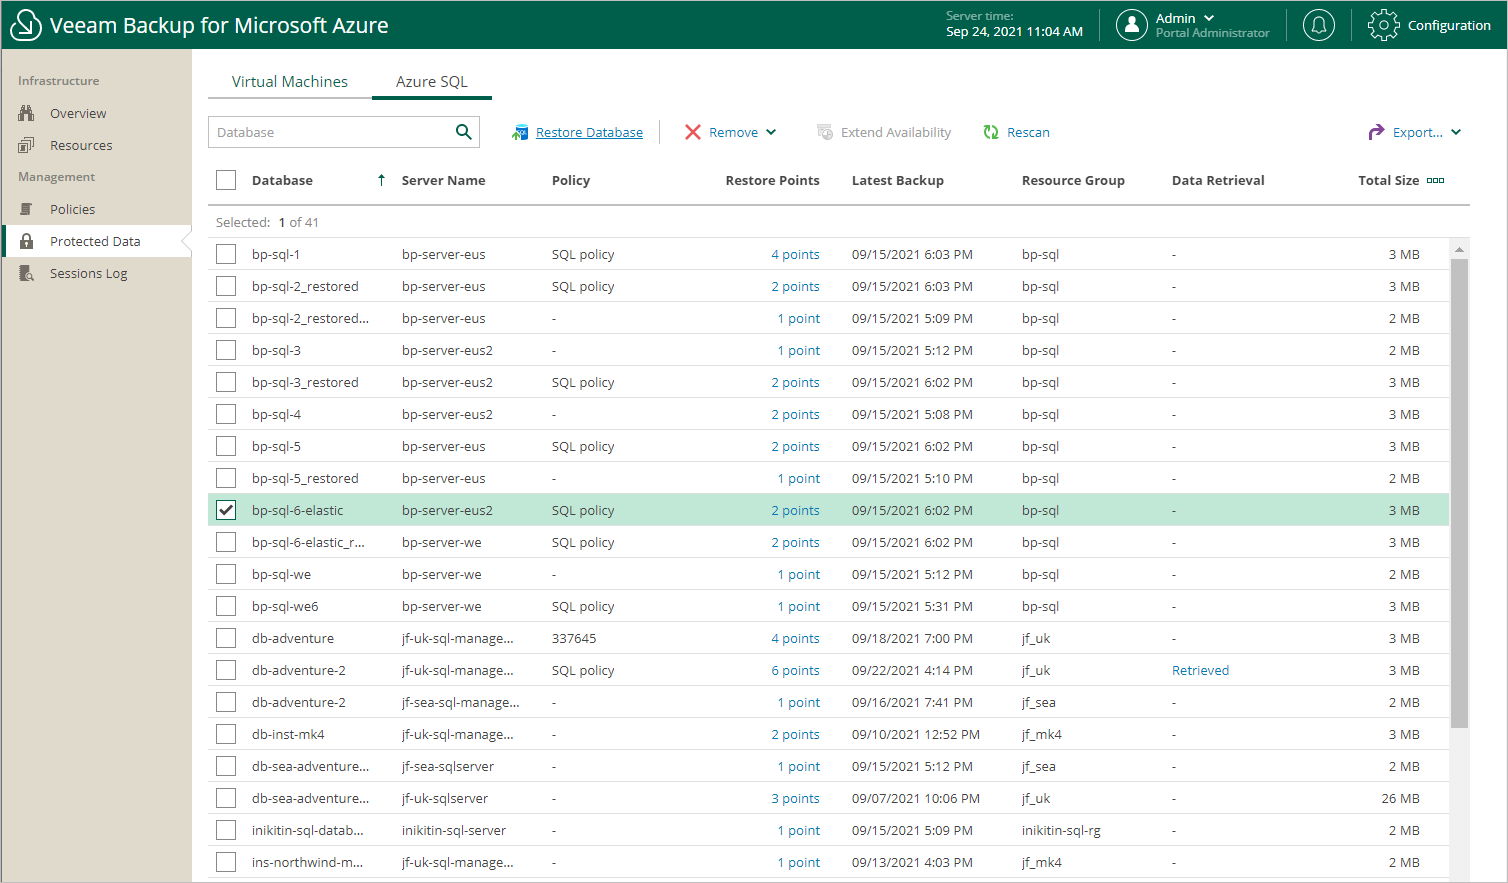This screenshot has height=883, width=1508.
Task: Switch to the Virtual Machines tab
Action: point(290,82)
